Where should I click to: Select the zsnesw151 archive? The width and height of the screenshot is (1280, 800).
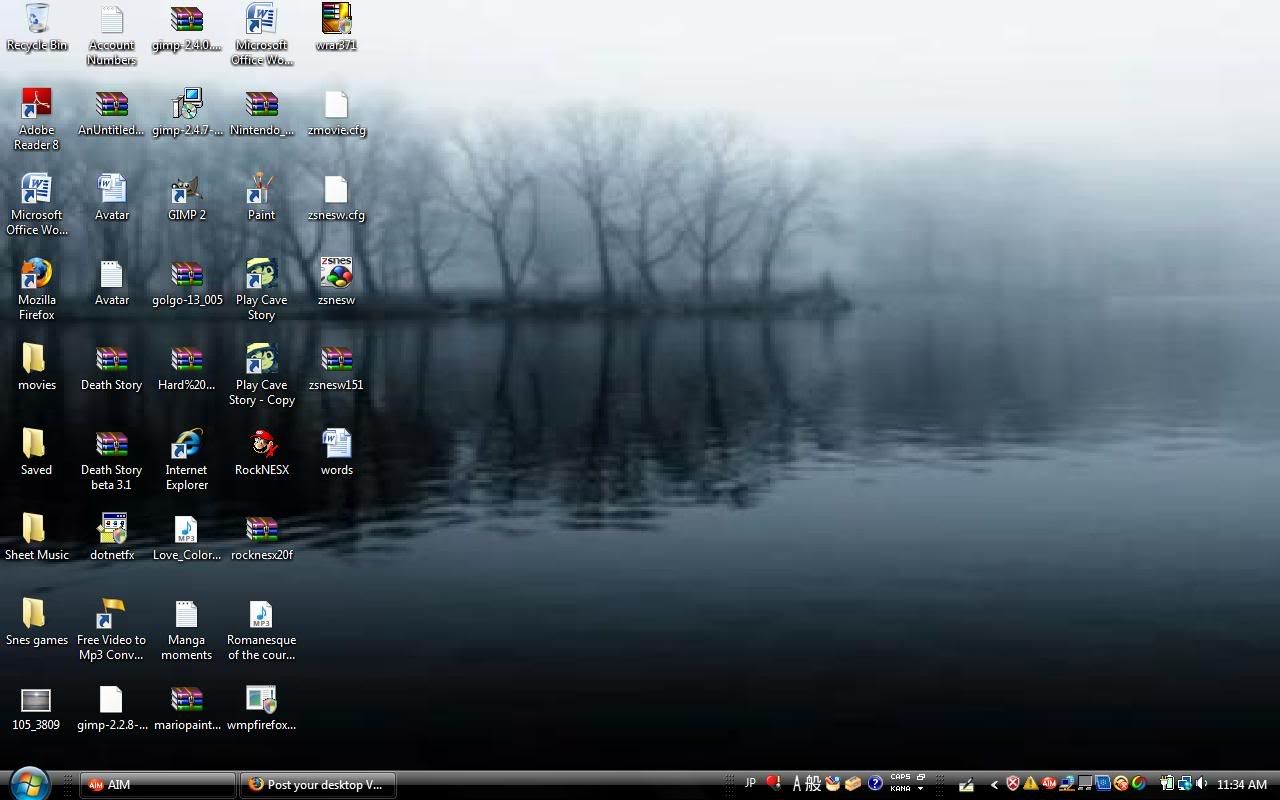coord(337,367)
